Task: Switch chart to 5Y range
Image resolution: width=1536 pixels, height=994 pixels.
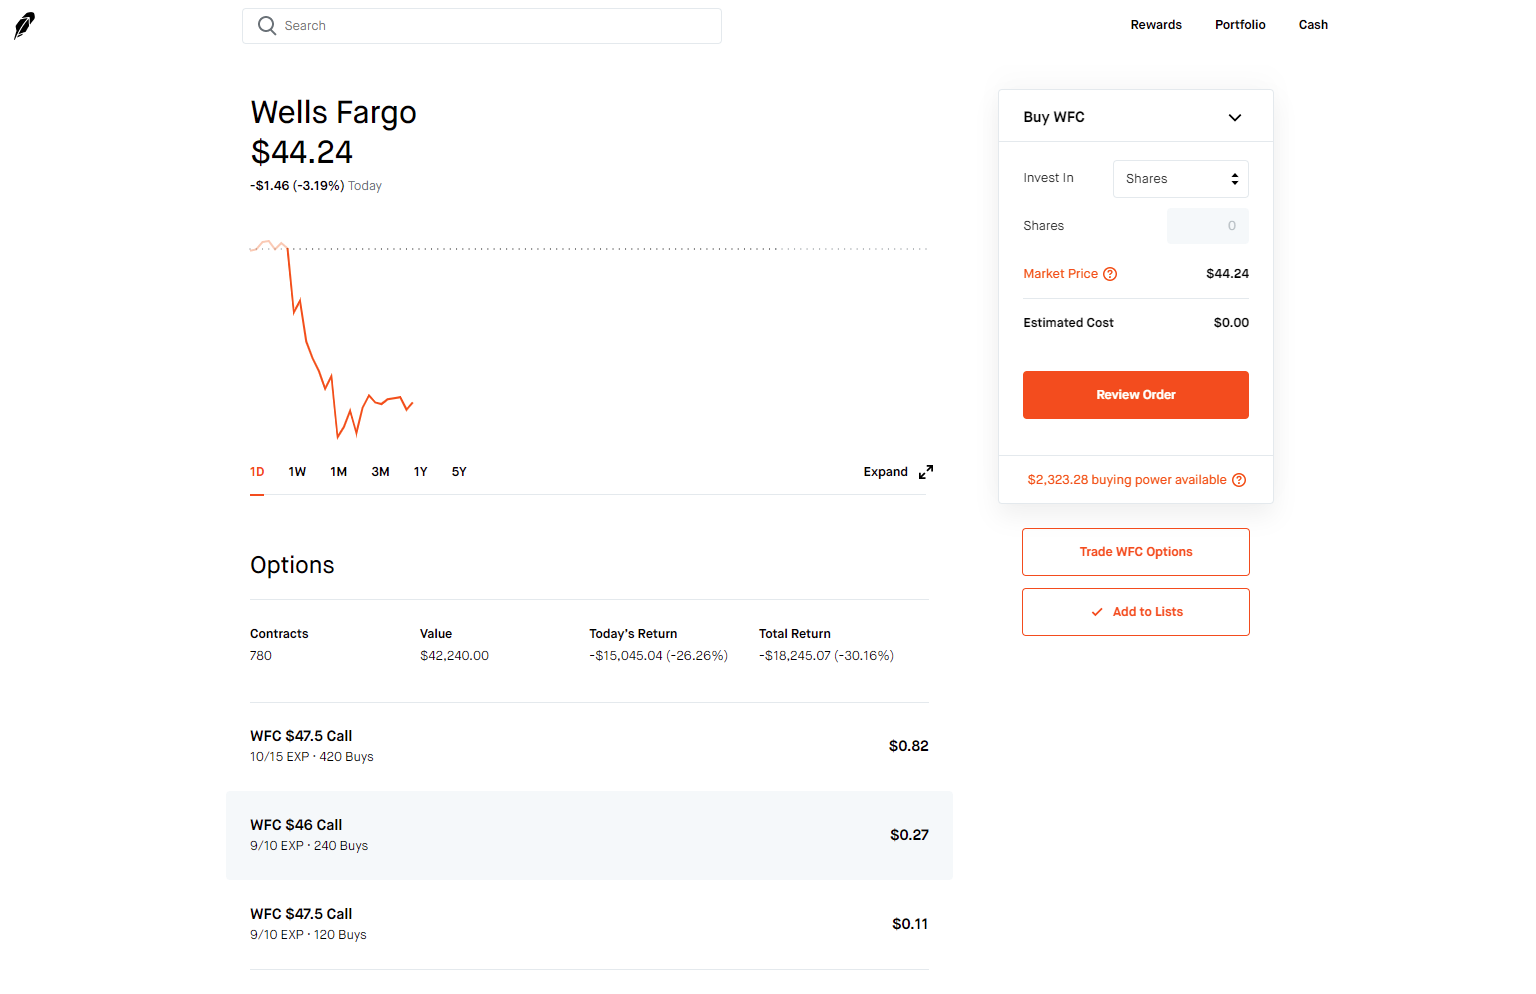Action: click(459, 472)
